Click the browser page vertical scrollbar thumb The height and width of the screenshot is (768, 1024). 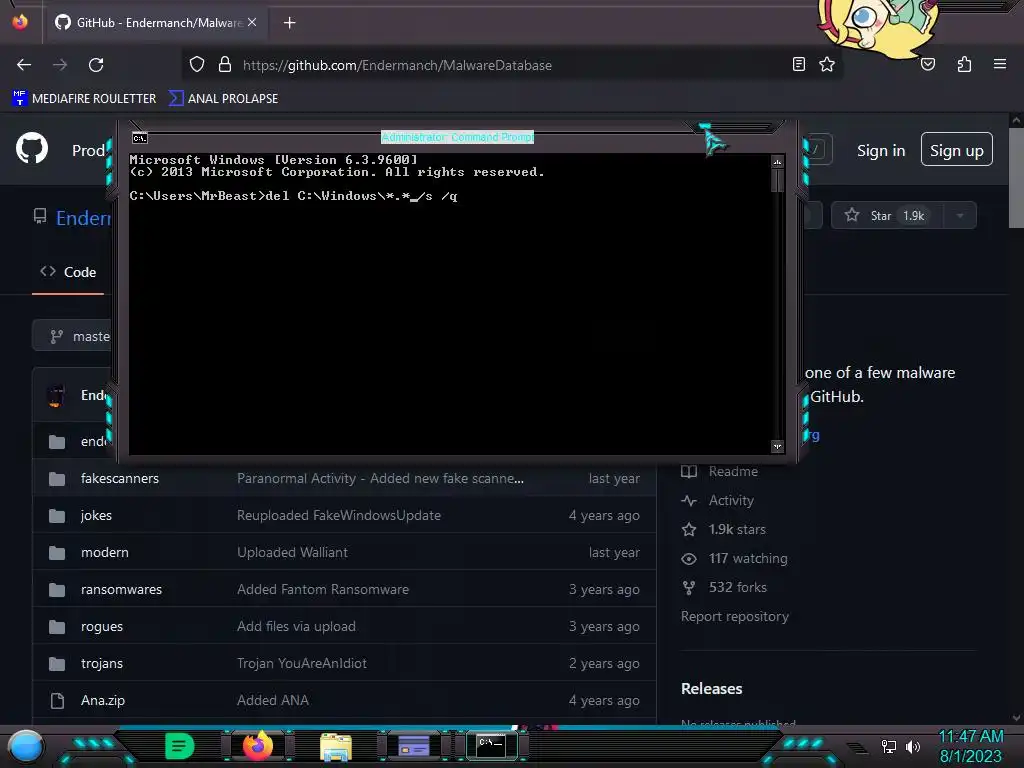coord(1016,178)
